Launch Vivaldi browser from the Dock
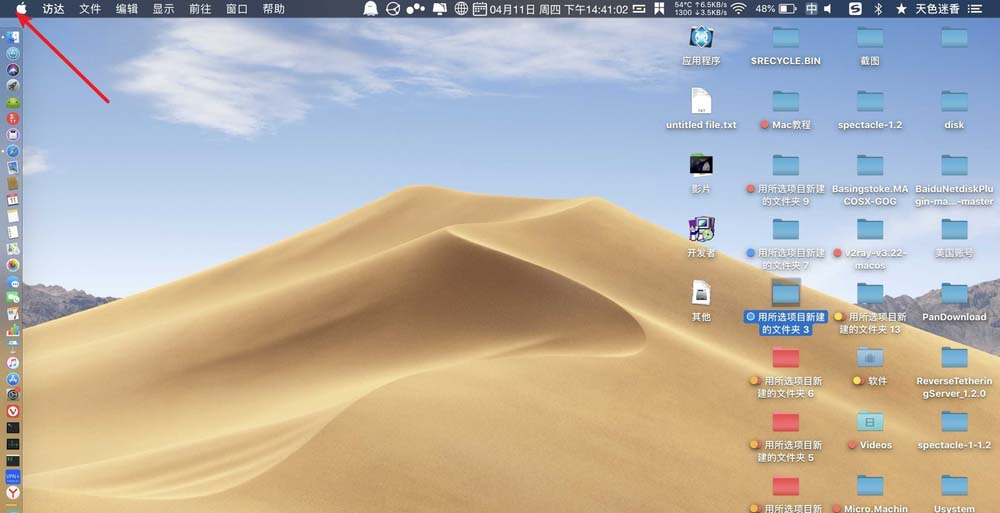Viewport: 1000px width, 513px height. click(13, 410)
